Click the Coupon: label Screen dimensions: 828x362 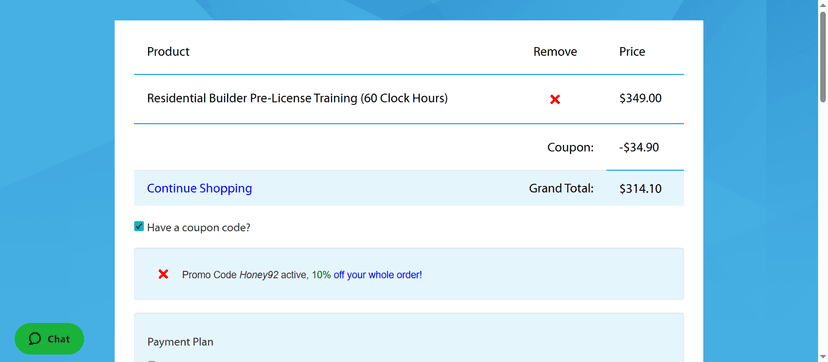click(570, 147)
